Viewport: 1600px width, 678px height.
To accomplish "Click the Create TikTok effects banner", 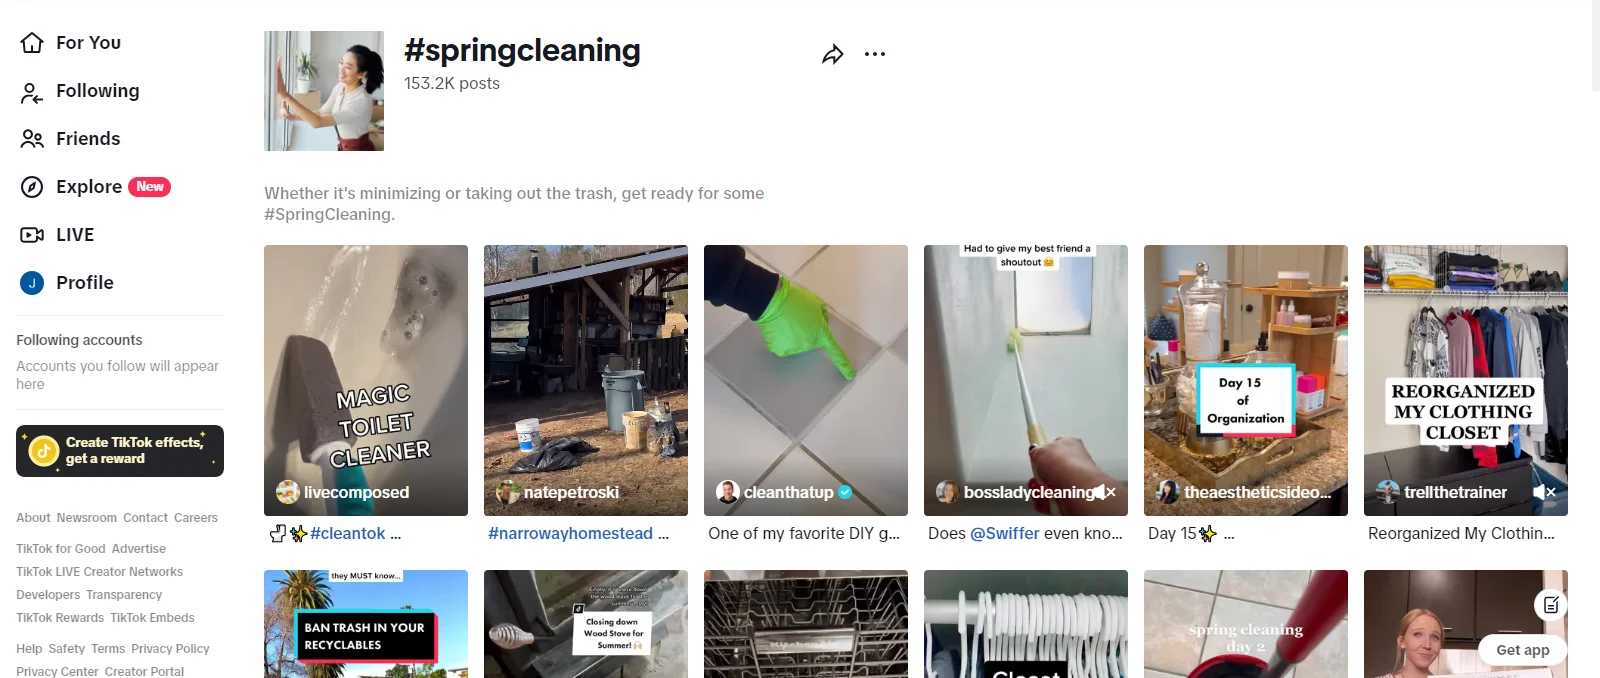I will tap(120, 451).
